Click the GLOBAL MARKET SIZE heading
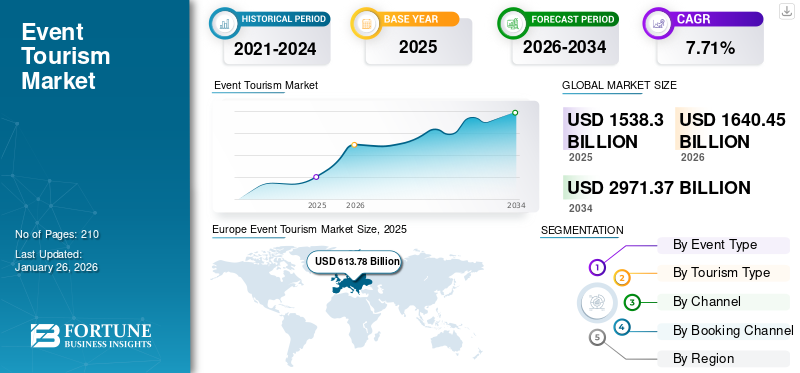 point(619,86)
